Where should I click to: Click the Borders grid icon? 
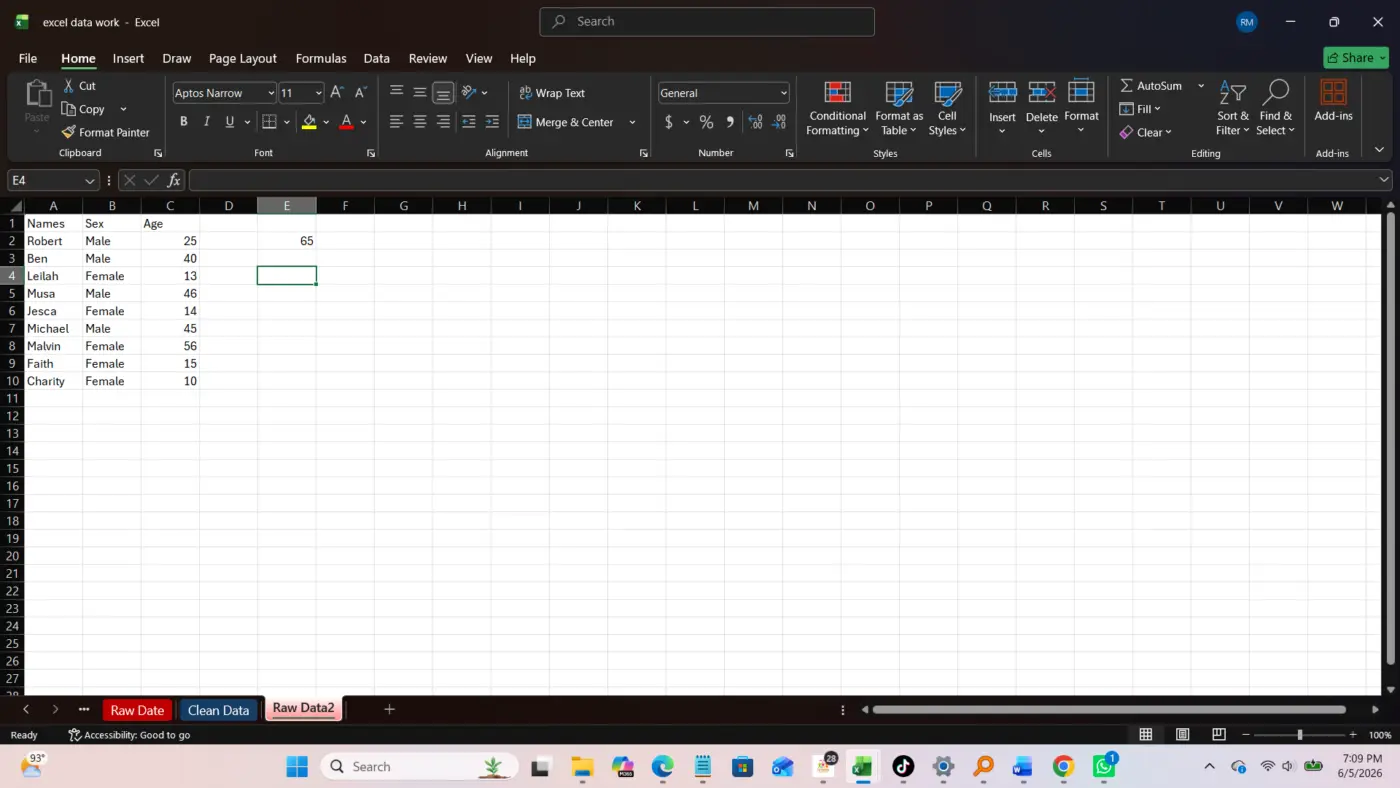(x=269, y=122)
